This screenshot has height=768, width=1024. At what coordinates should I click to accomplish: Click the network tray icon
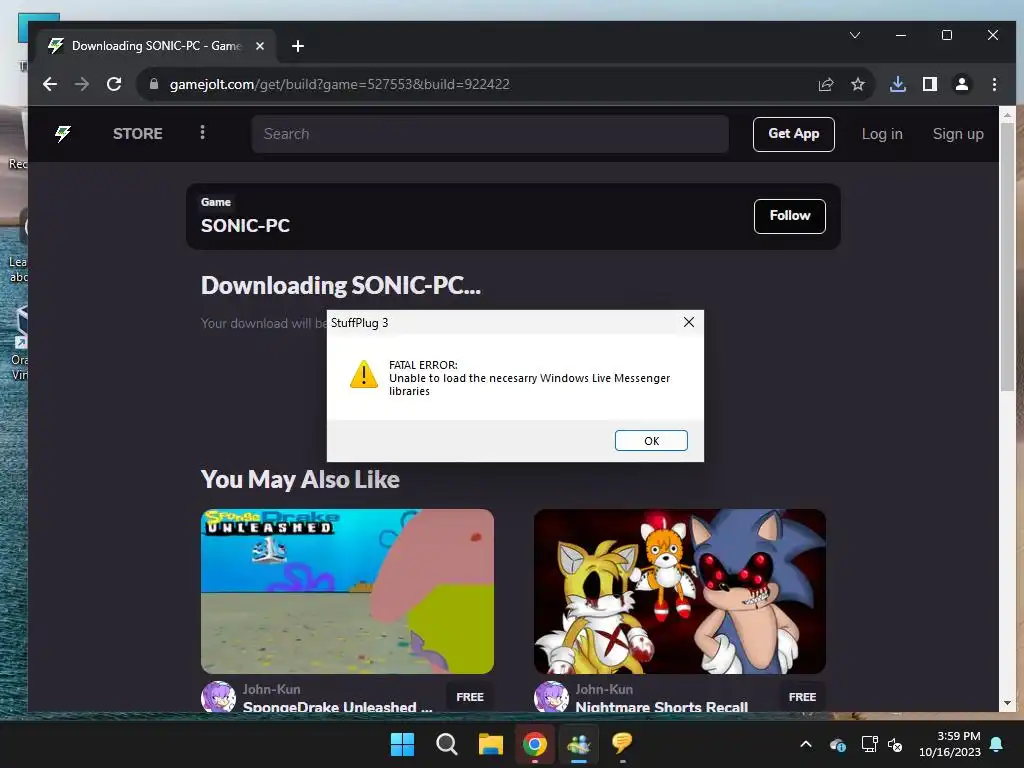coord(869,744)
